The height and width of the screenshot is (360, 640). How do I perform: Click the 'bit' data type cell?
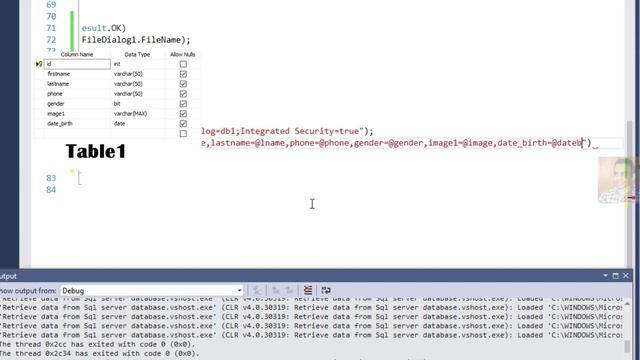(x=138, y=104)
